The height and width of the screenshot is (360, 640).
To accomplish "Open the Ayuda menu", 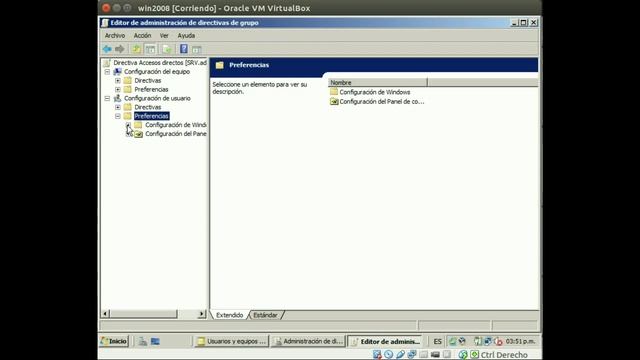I will 186,36.
